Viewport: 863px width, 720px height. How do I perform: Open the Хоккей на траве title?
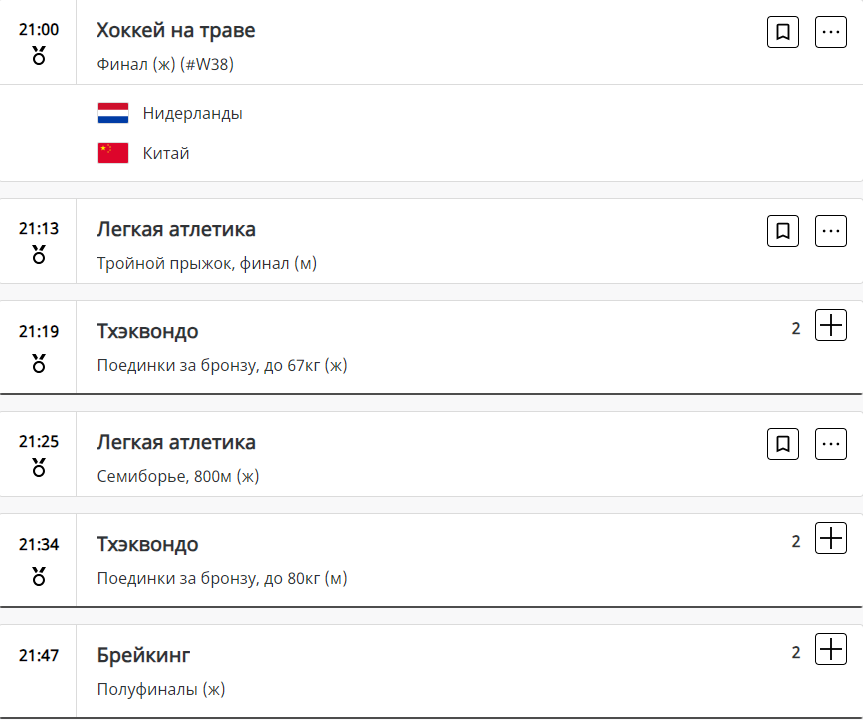point(176,31)
